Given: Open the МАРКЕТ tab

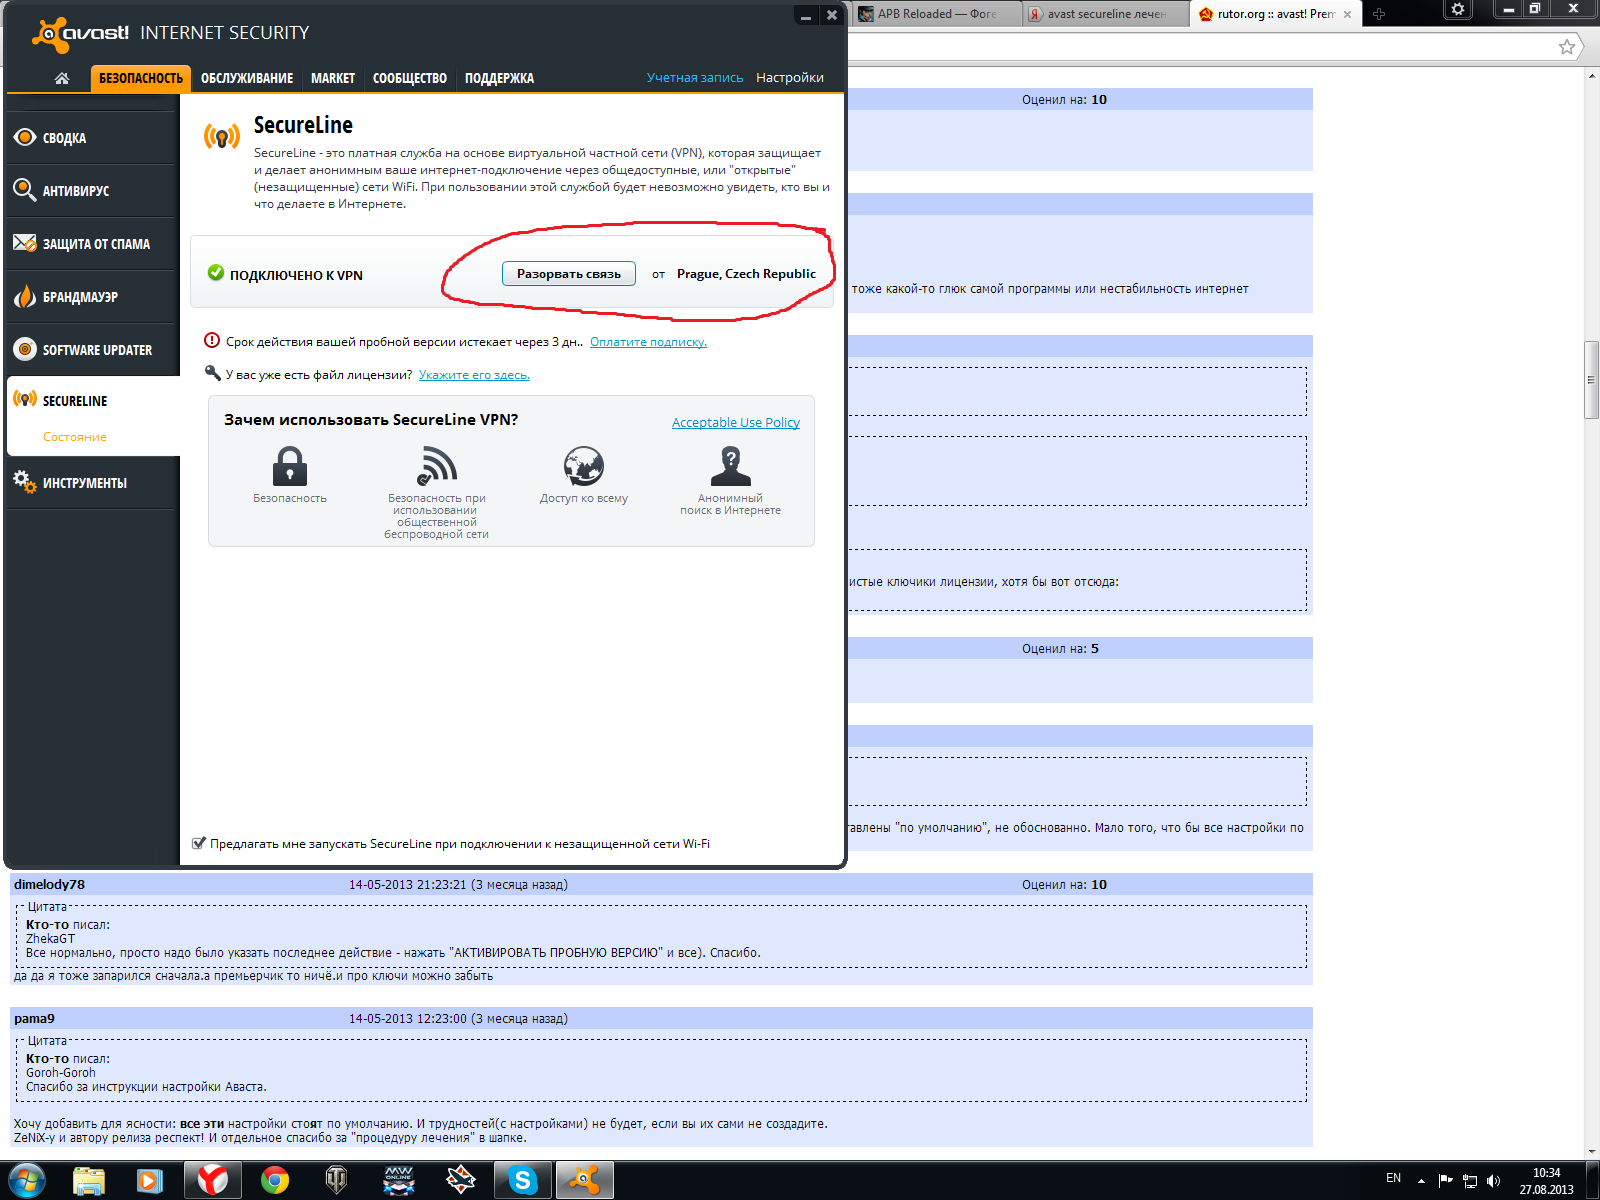Looking at the screenshot, I should point(333,78).
